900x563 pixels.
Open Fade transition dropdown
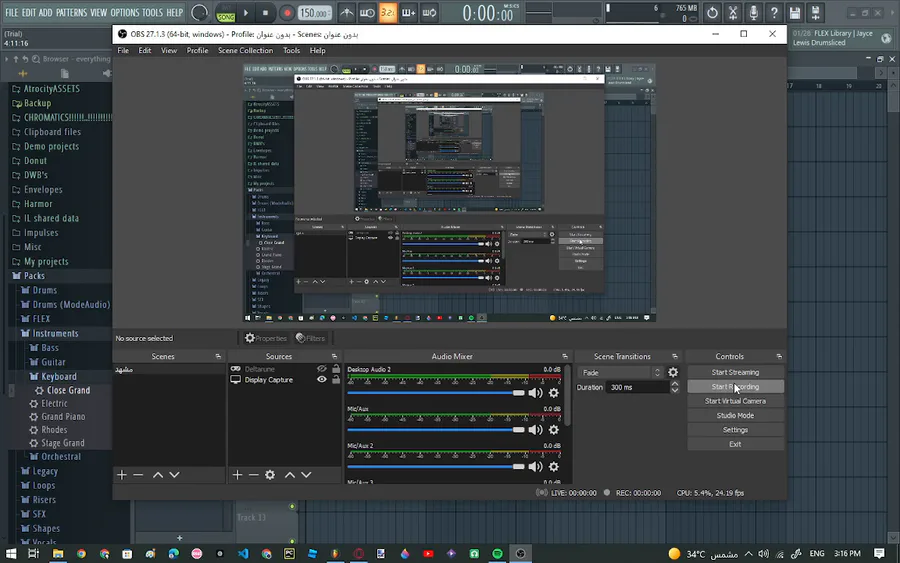point(620,372)
